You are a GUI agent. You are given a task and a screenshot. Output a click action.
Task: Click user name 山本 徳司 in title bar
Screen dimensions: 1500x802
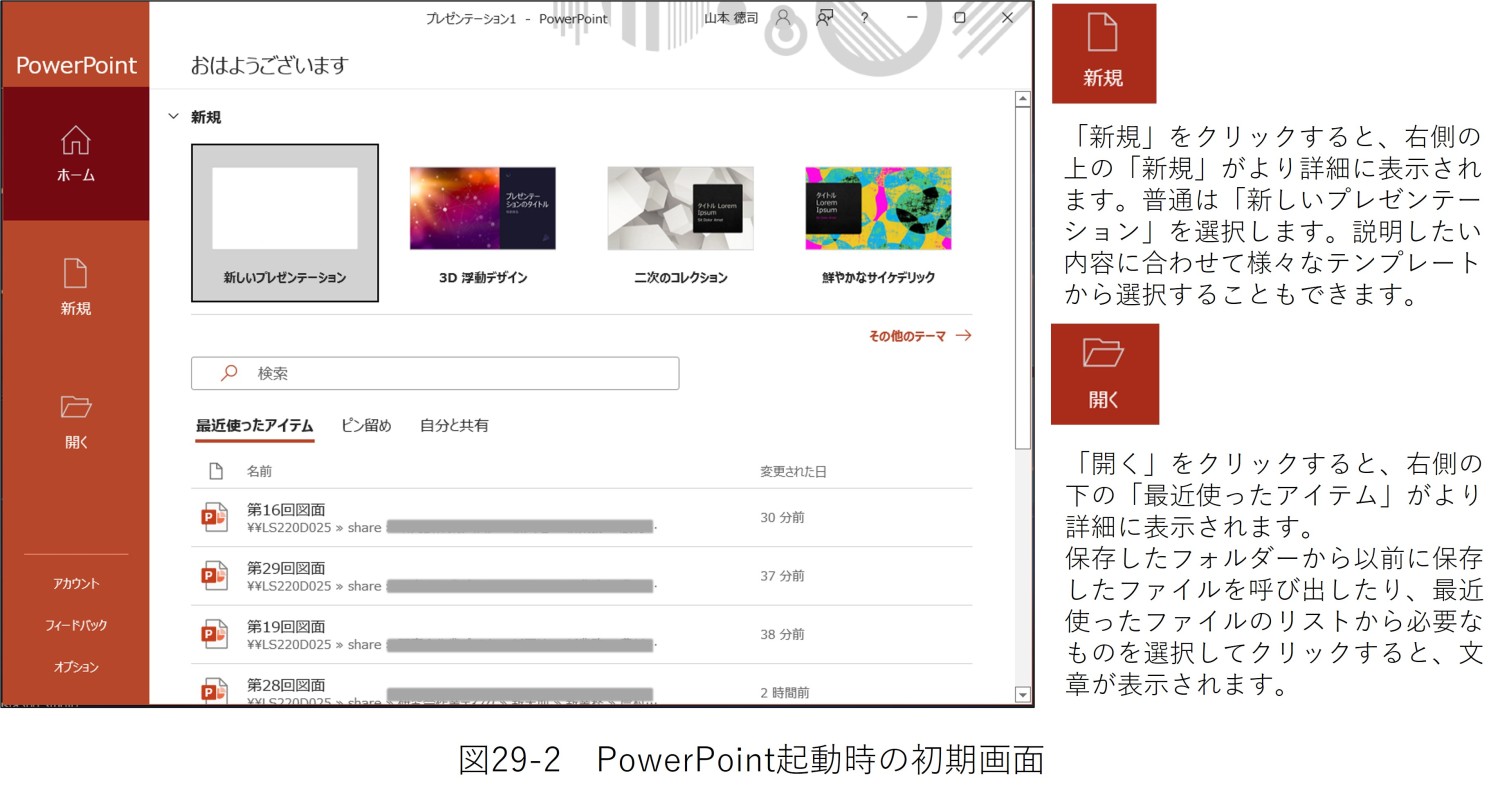[732, 18]
